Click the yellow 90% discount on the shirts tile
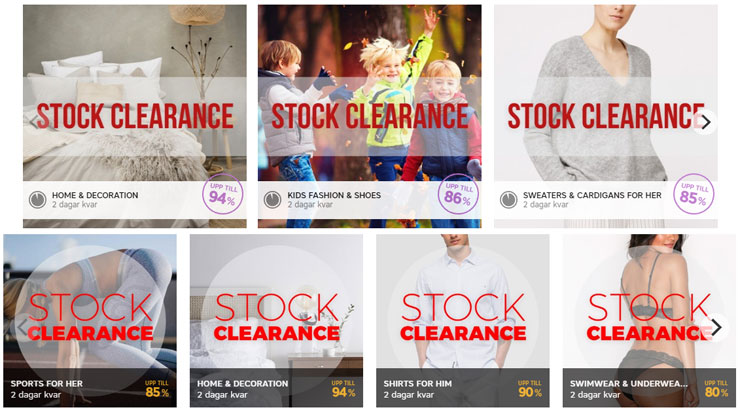This screenshot has height=414, width=740. pos(530,389)
